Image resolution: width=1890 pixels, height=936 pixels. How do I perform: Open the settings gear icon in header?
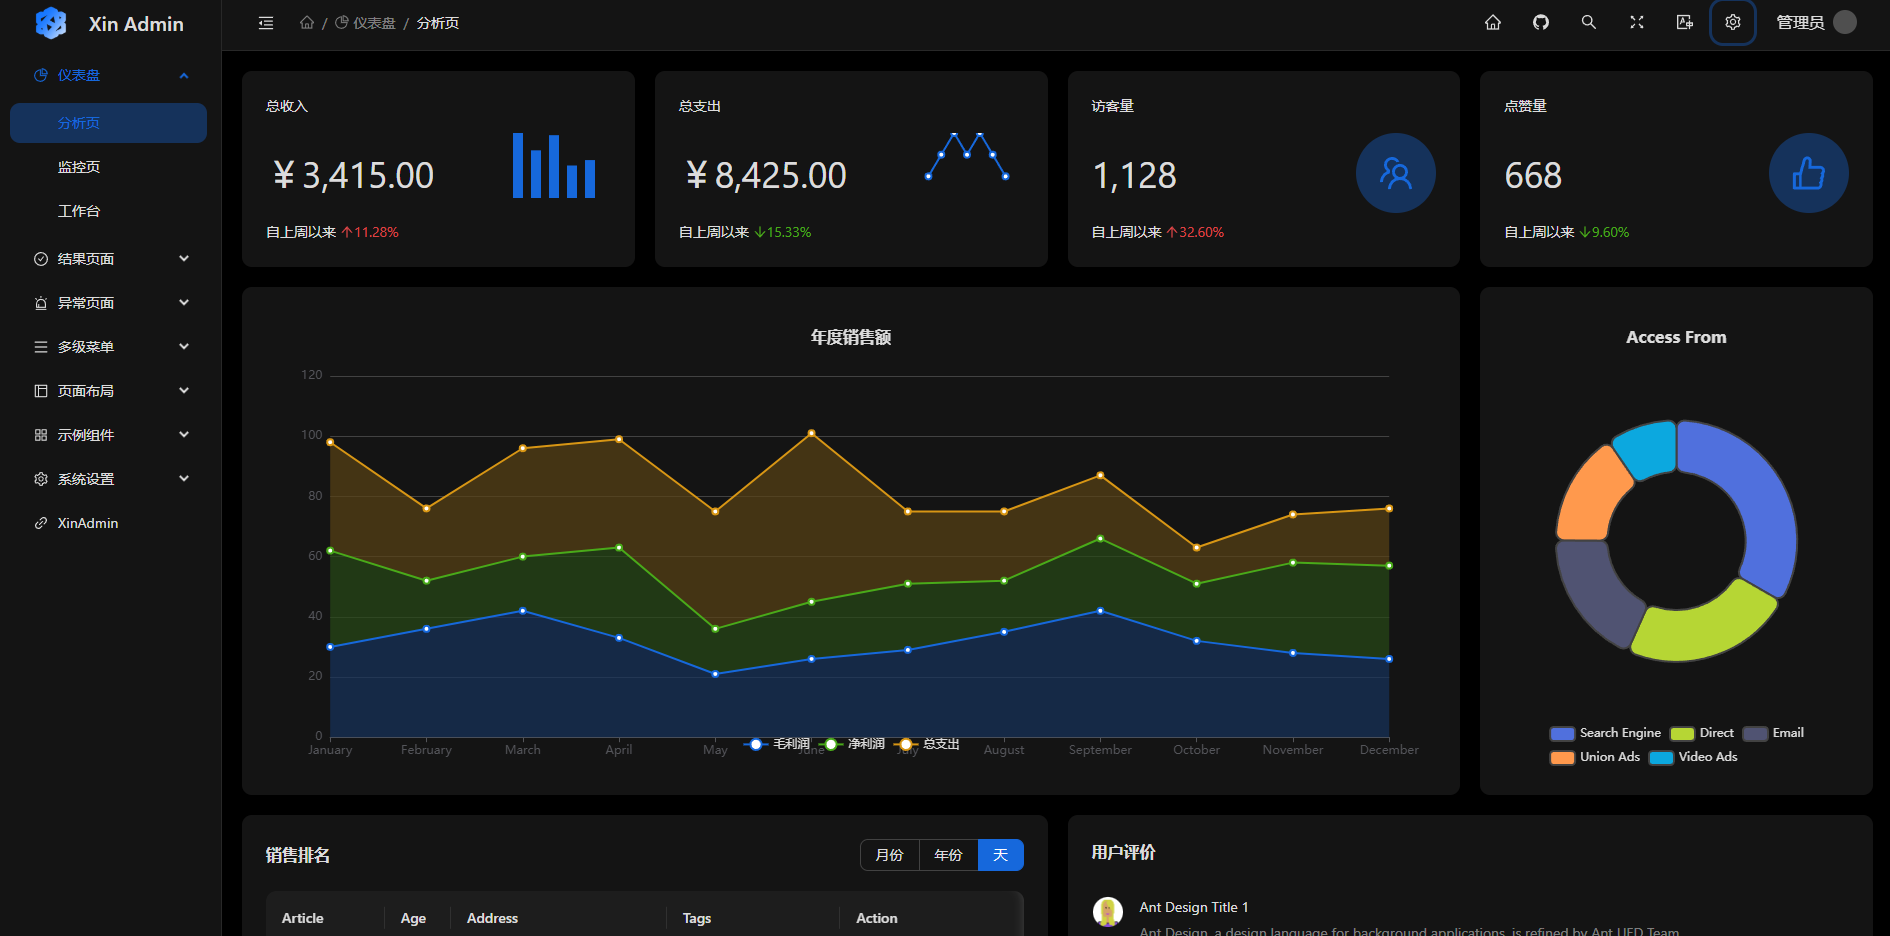(1732, 23)
